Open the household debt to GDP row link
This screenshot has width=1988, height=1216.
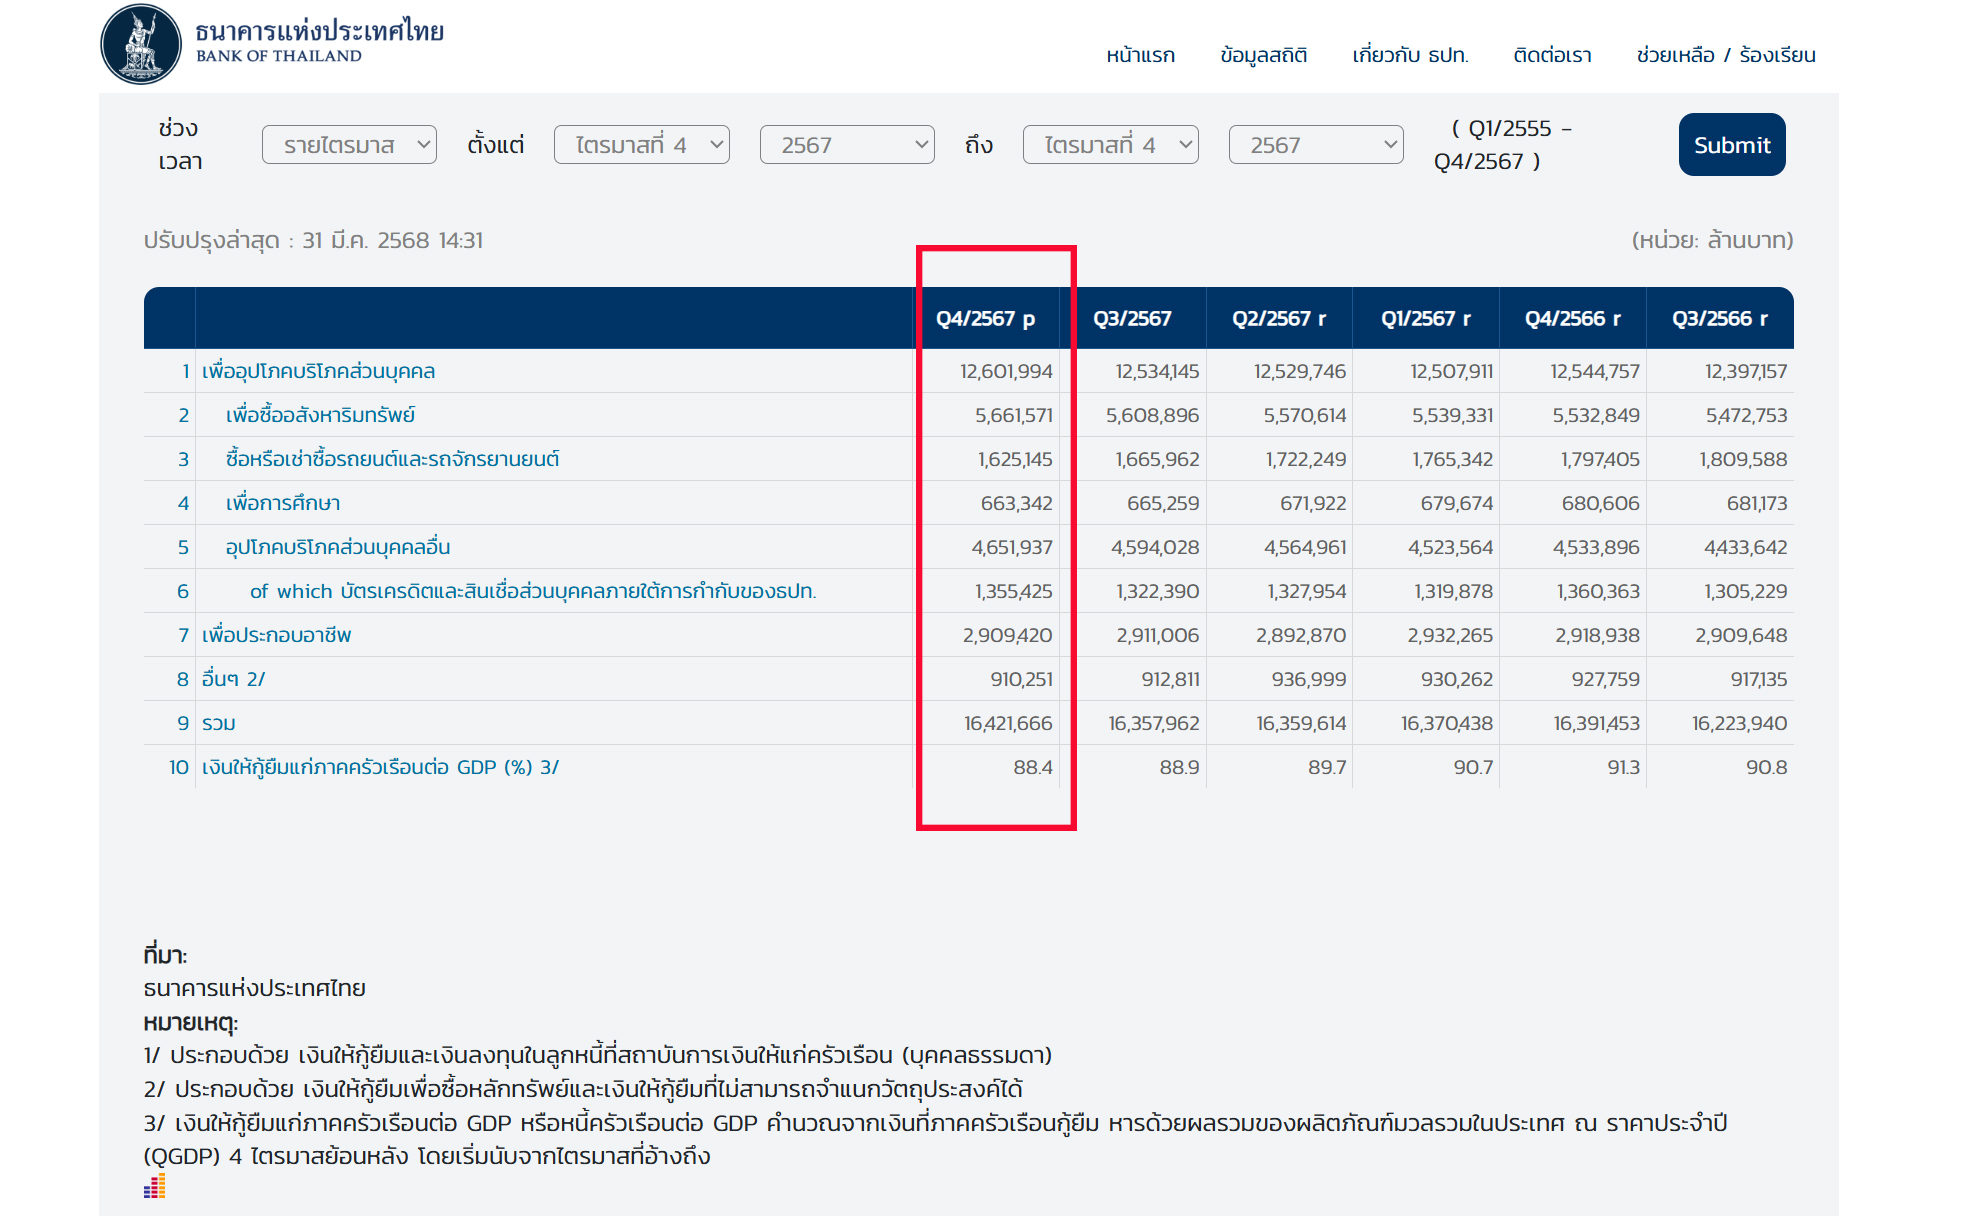click(x=380, y=767)
